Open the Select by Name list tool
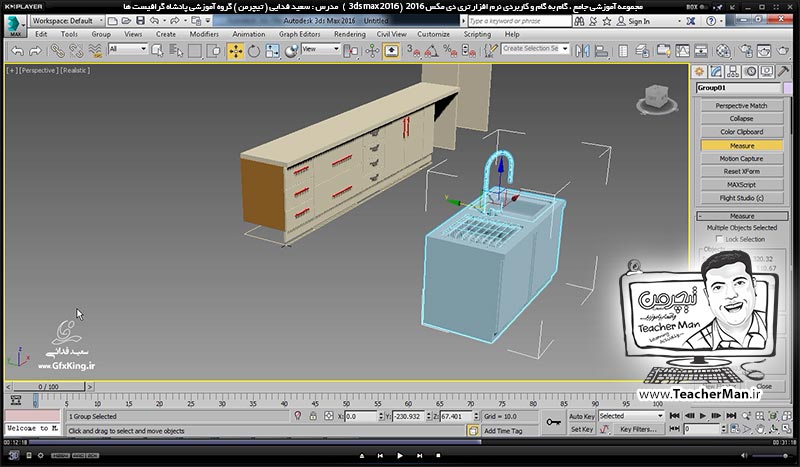The width and height of the screenshot is (800, 467). [176, 51]
